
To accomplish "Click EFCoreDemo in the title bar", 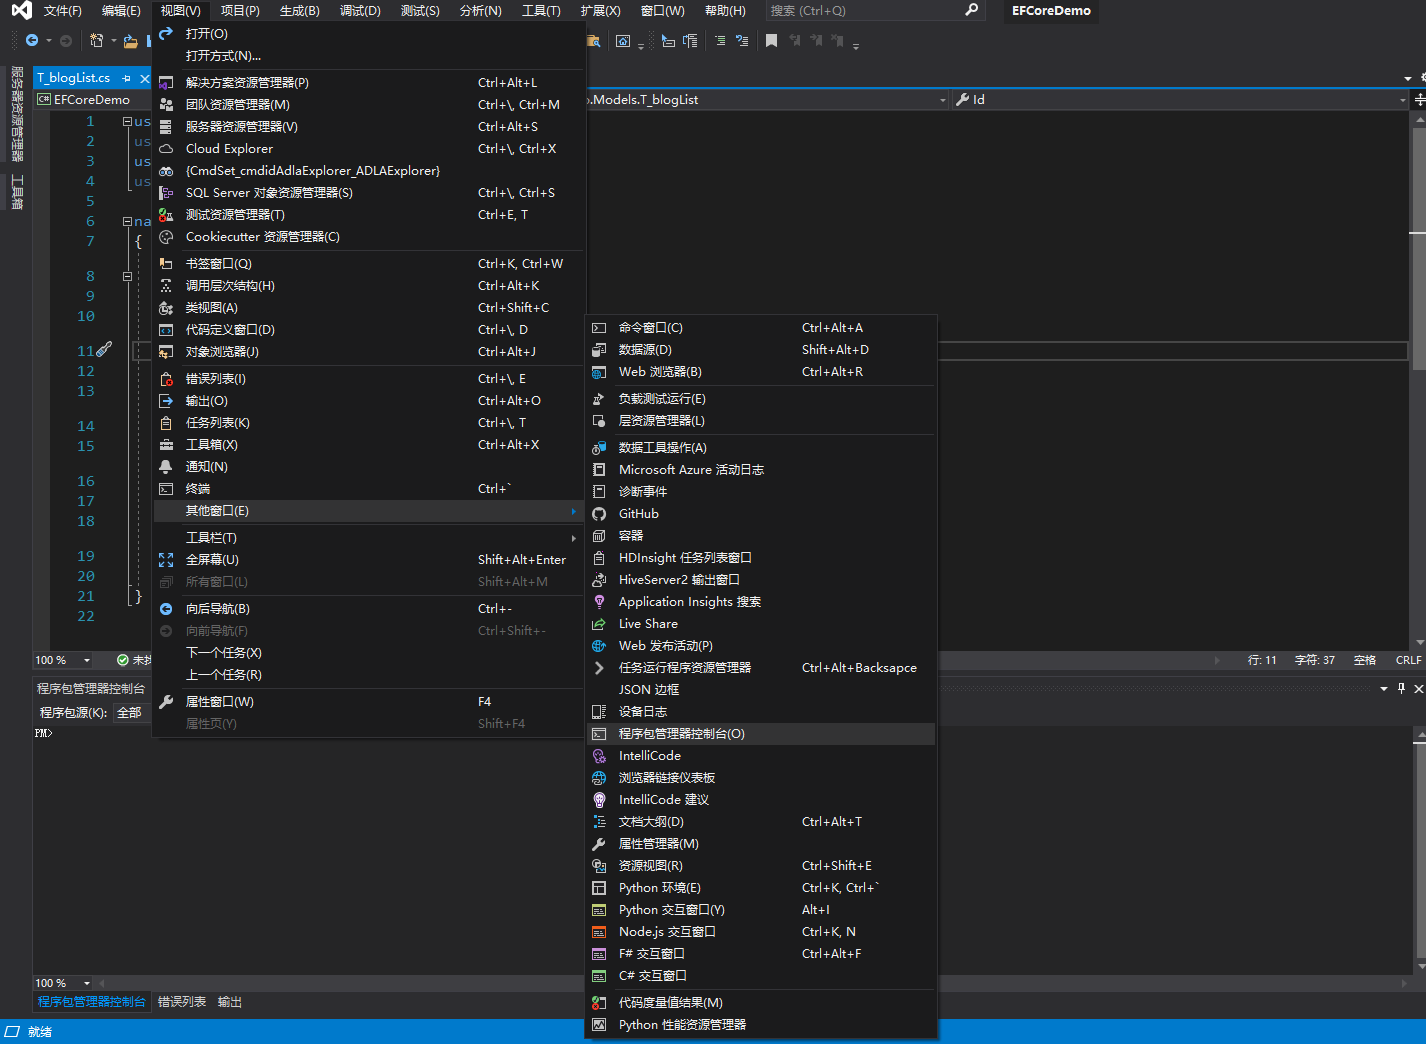I will 1050,11.
